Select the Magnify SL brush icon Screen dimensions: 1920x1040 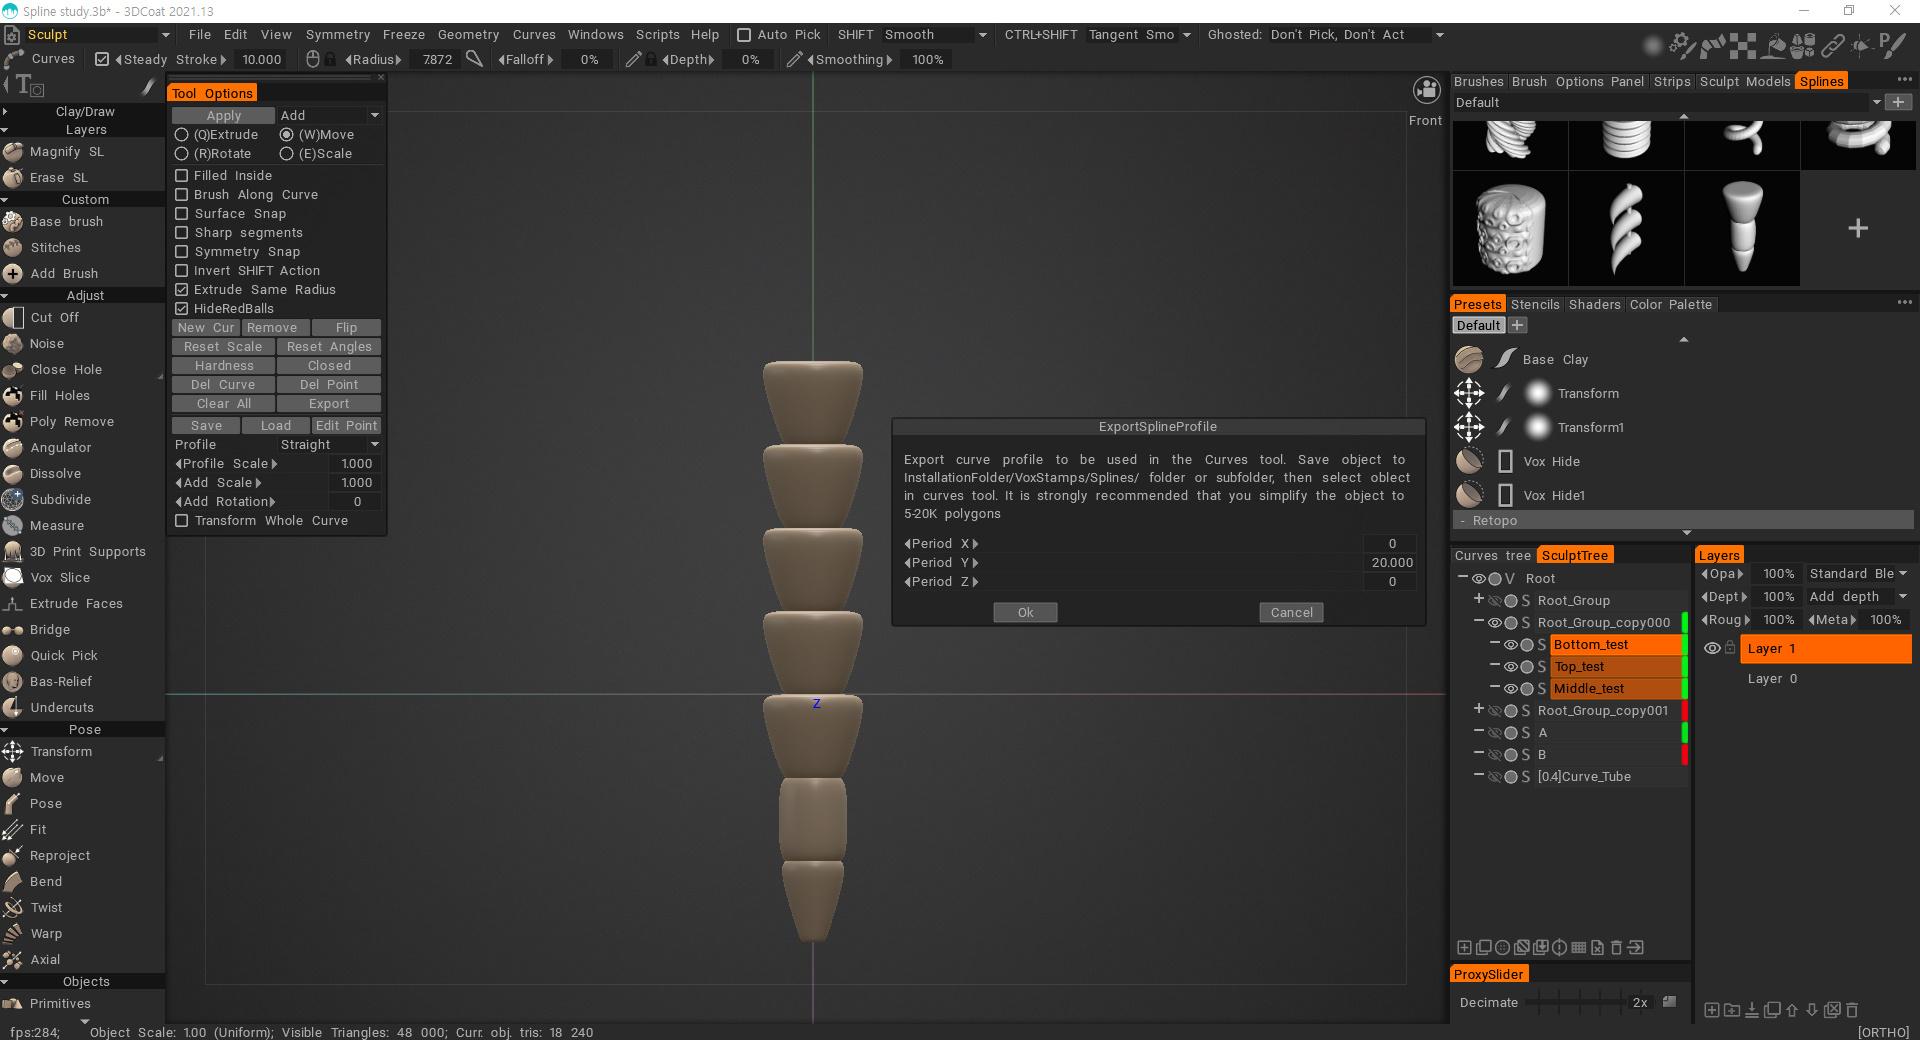[13, 152]
